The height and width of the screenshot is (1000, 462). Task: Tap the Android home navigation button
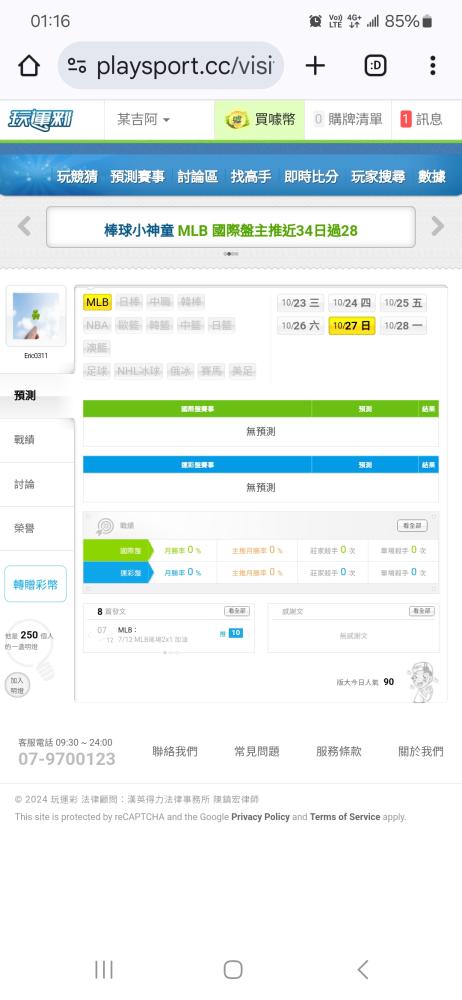(233, 969)
